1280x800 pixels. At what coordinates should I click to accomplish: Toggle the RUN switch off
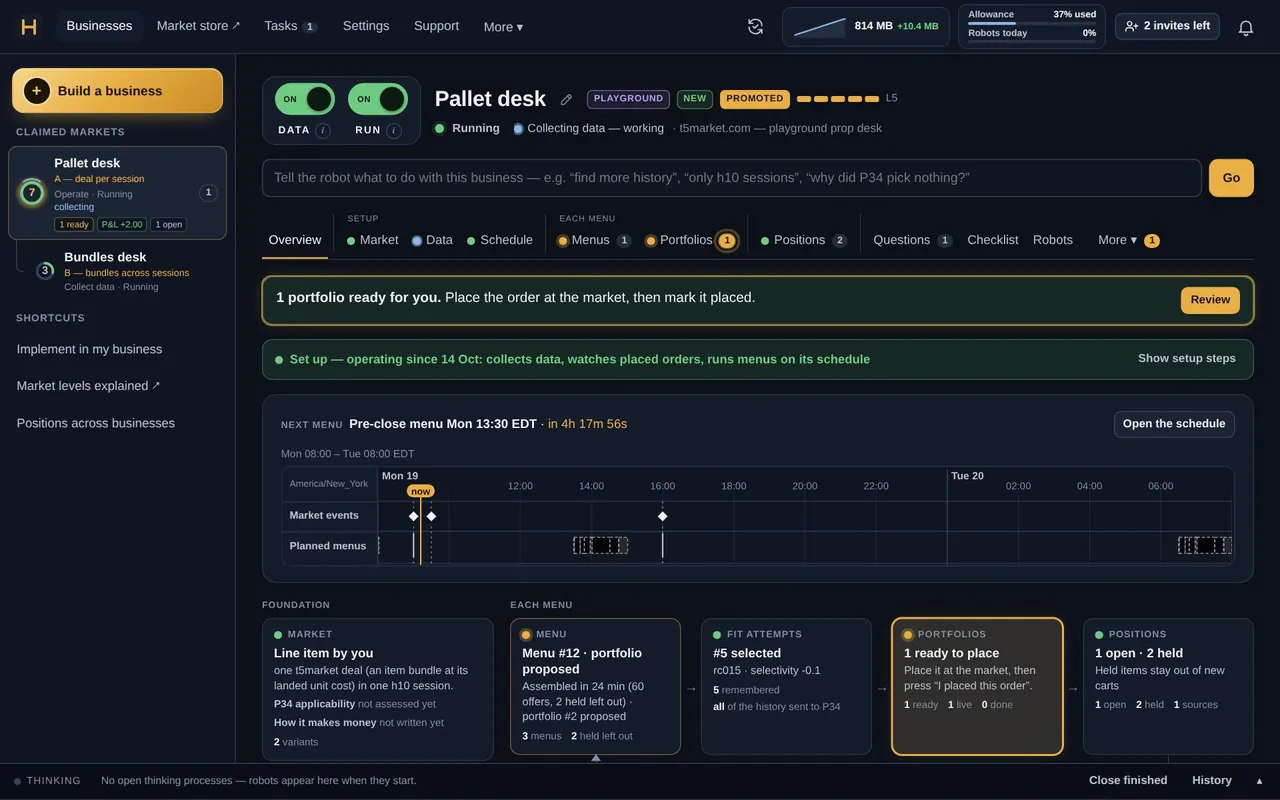point(378,99)
